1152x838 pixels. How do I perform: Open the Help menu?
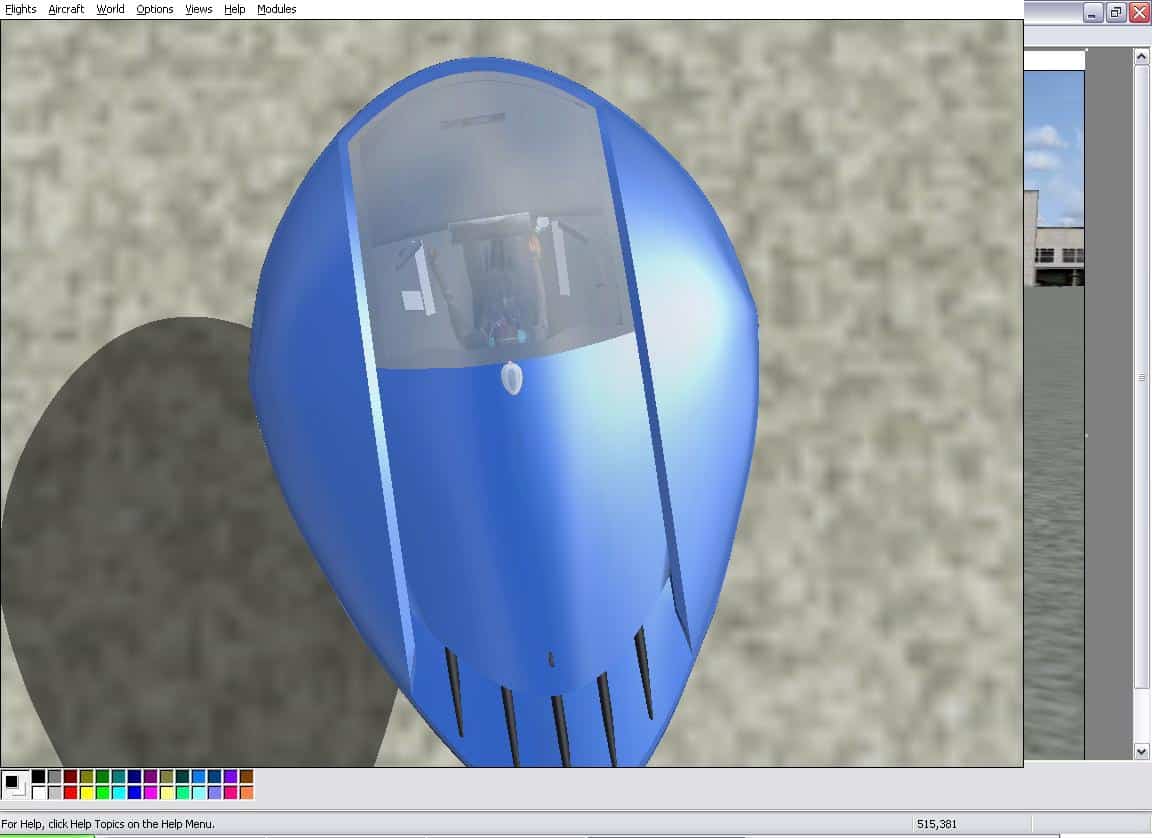(x=234, y=9)
